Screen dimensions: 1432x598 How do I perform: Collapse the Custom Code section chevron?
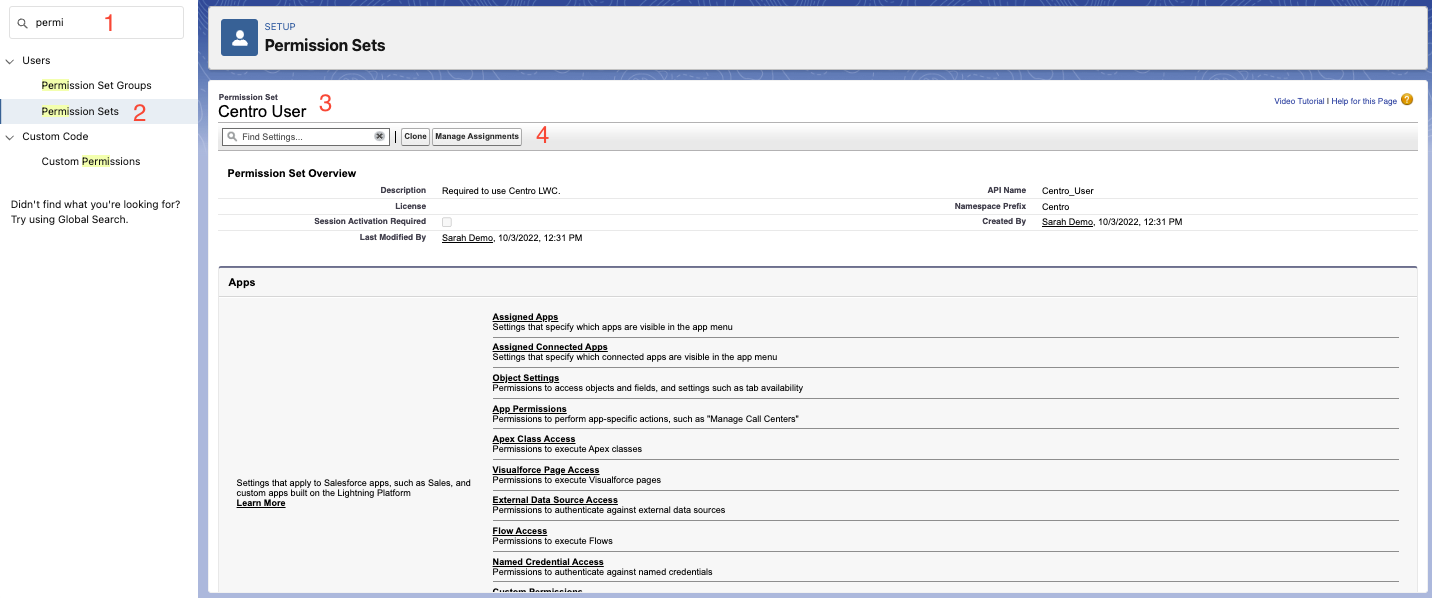(10, 137)
